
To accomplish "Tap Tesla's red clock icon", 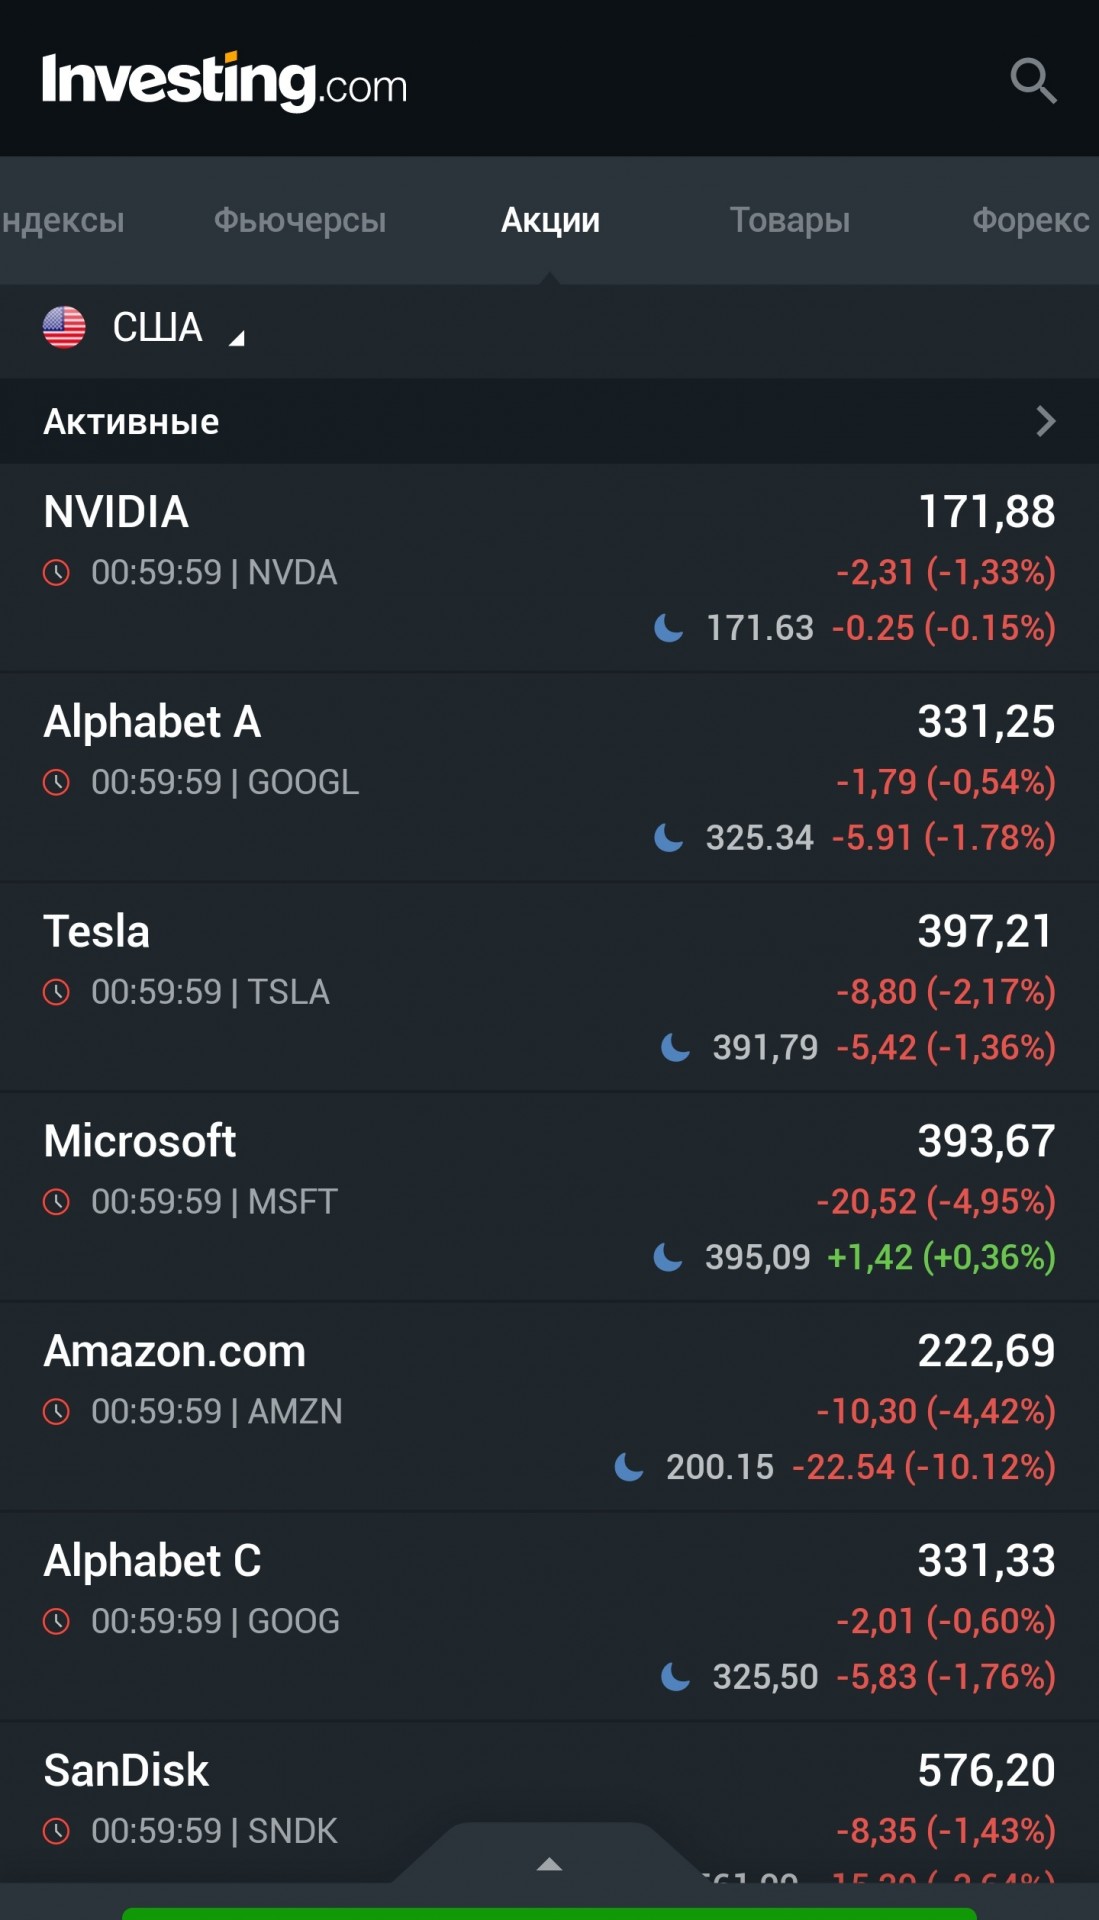I will 57,992.
